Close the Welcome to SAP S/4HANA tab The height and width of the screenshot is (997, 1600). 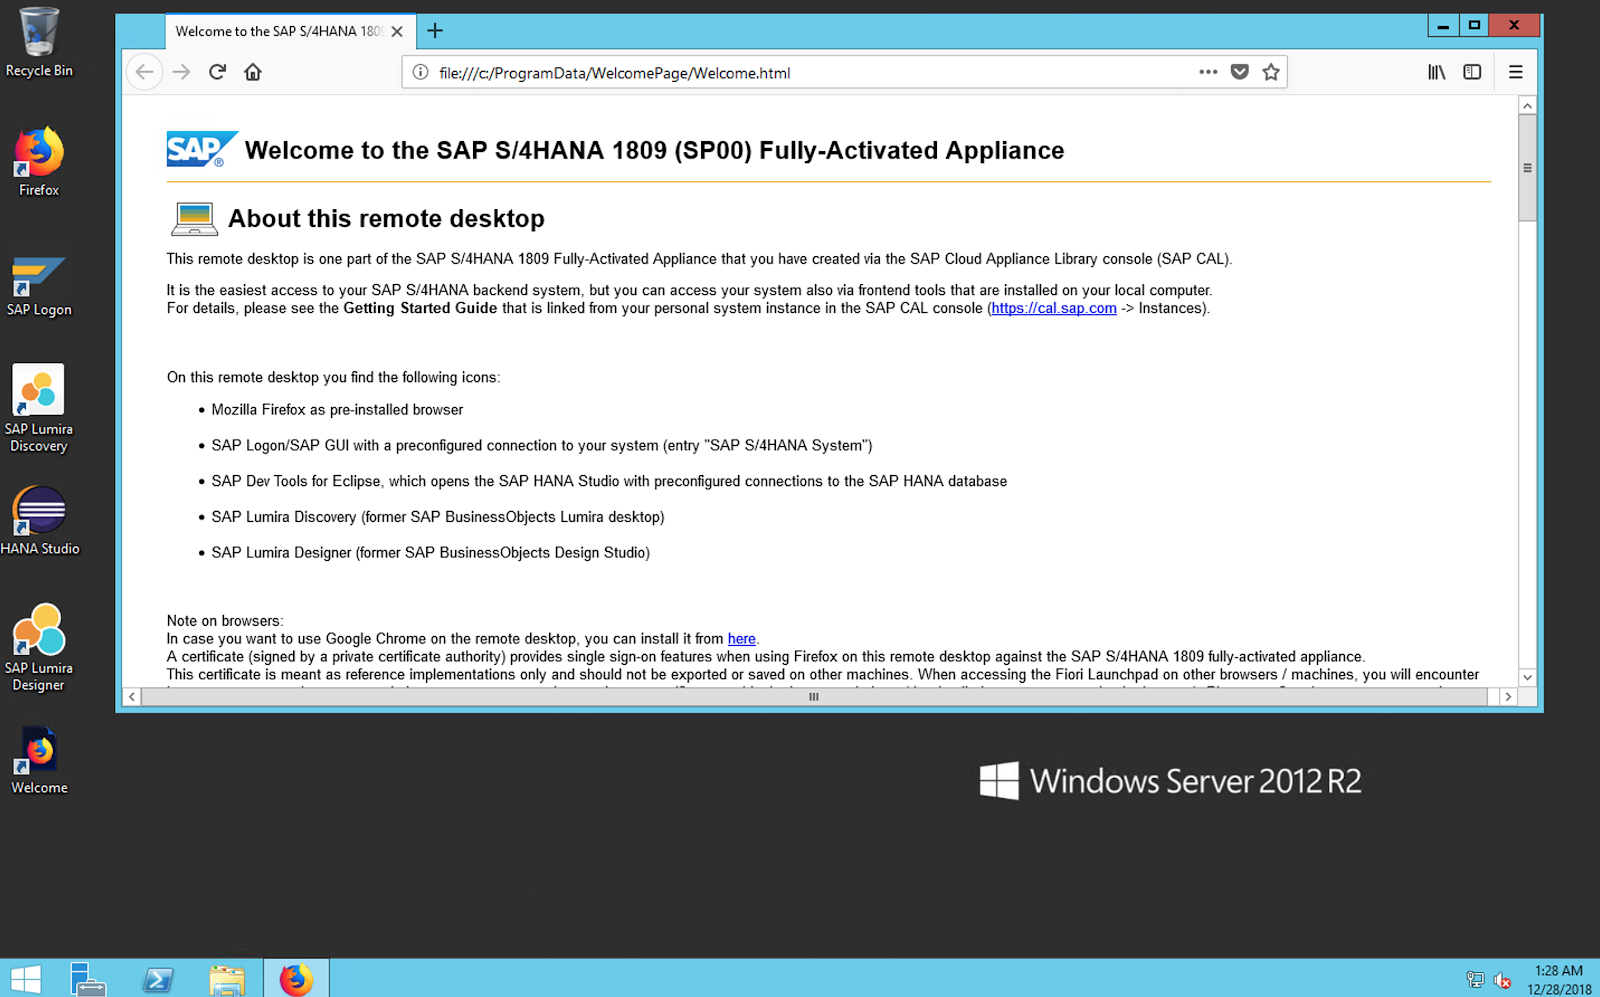397,31
